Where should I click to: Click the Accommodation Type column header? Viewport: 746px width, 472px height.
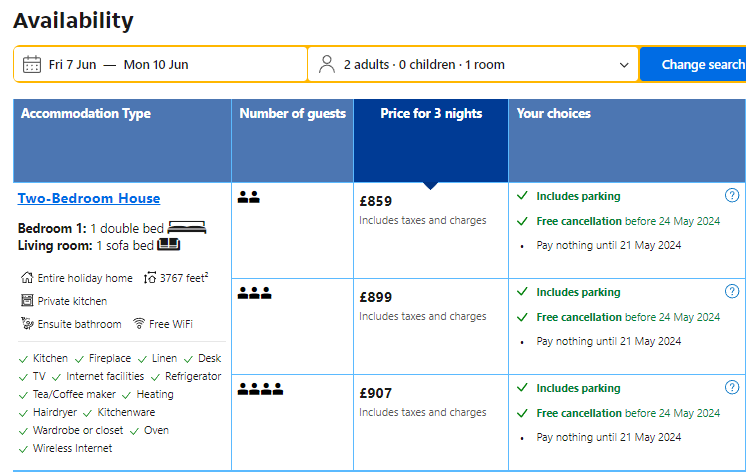tap(86, 114)
